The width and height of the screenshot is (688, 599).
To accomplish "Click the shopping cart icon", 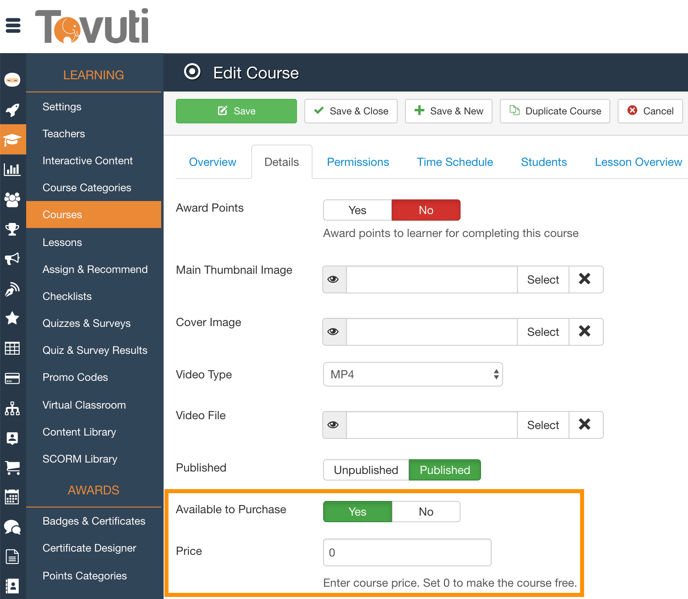I will (x=12, y=467).
